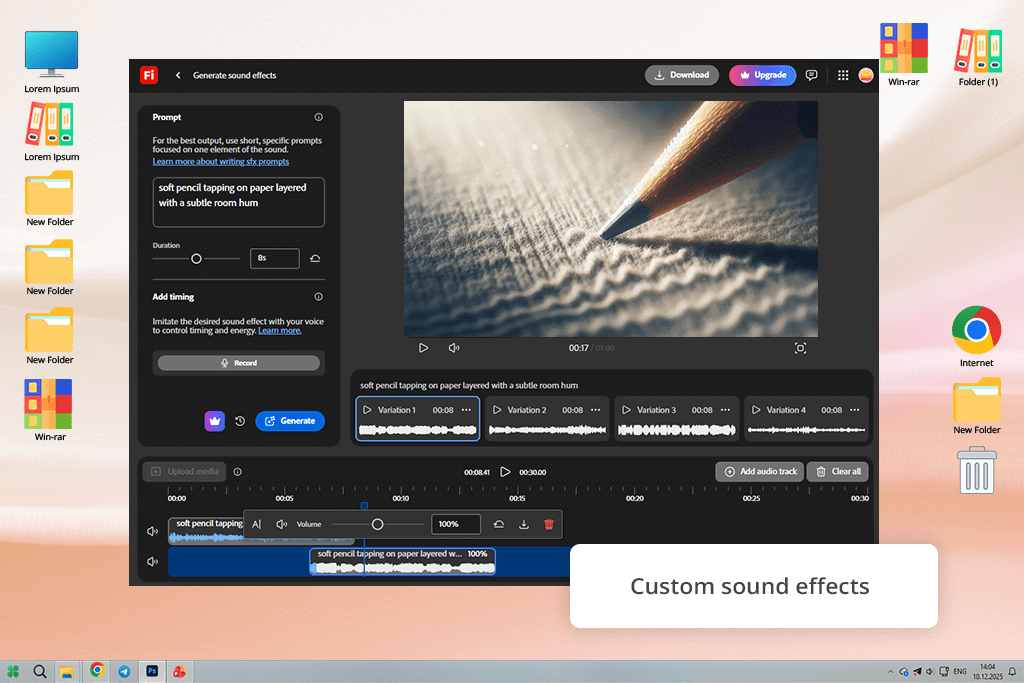Enter fullscreen on the video preview

[800, 348]
